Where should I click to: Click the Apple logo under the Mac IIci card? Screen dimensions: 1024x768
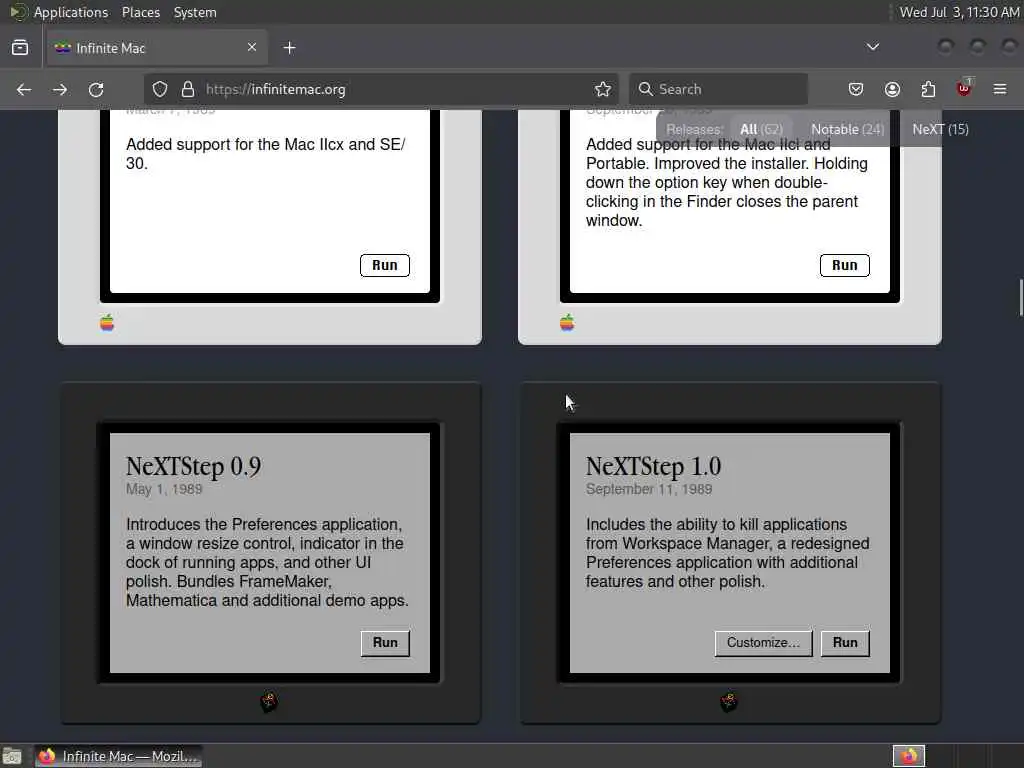567,323
